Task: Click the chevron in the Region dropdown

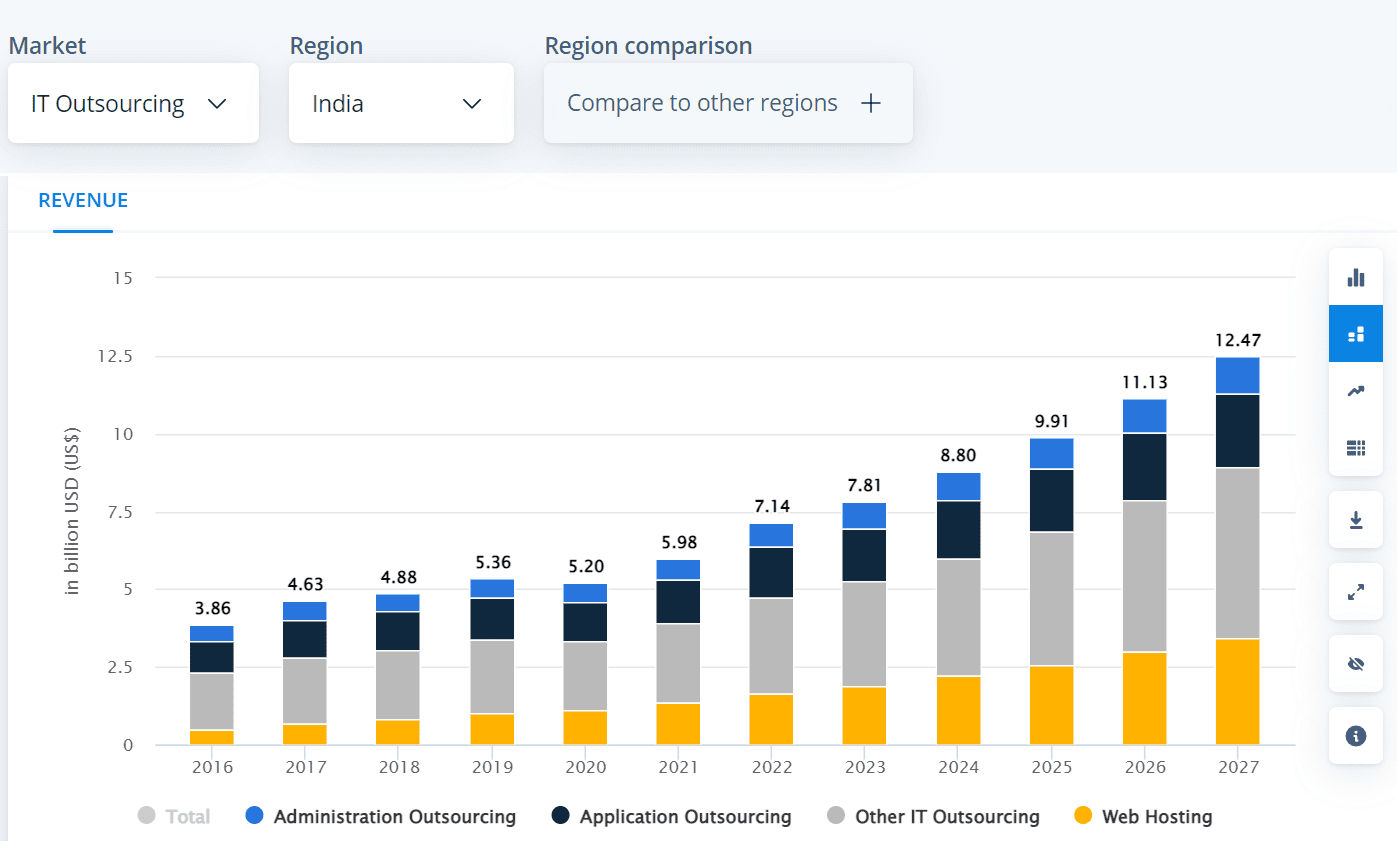Action: click(x=472, y=104)
